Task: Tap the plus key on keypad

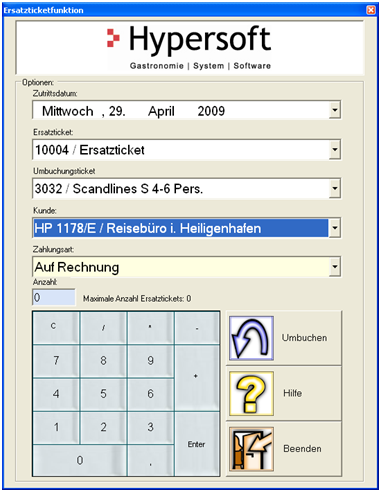Action: 197,378
